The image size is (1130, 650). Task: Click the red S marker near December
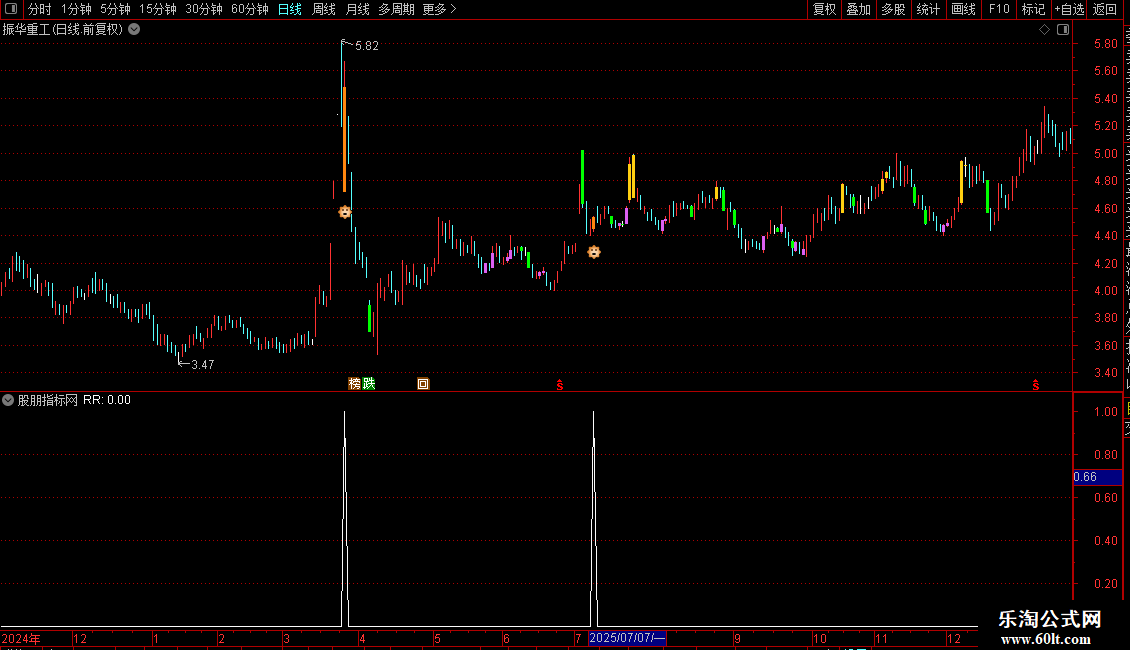[1036, 385]
